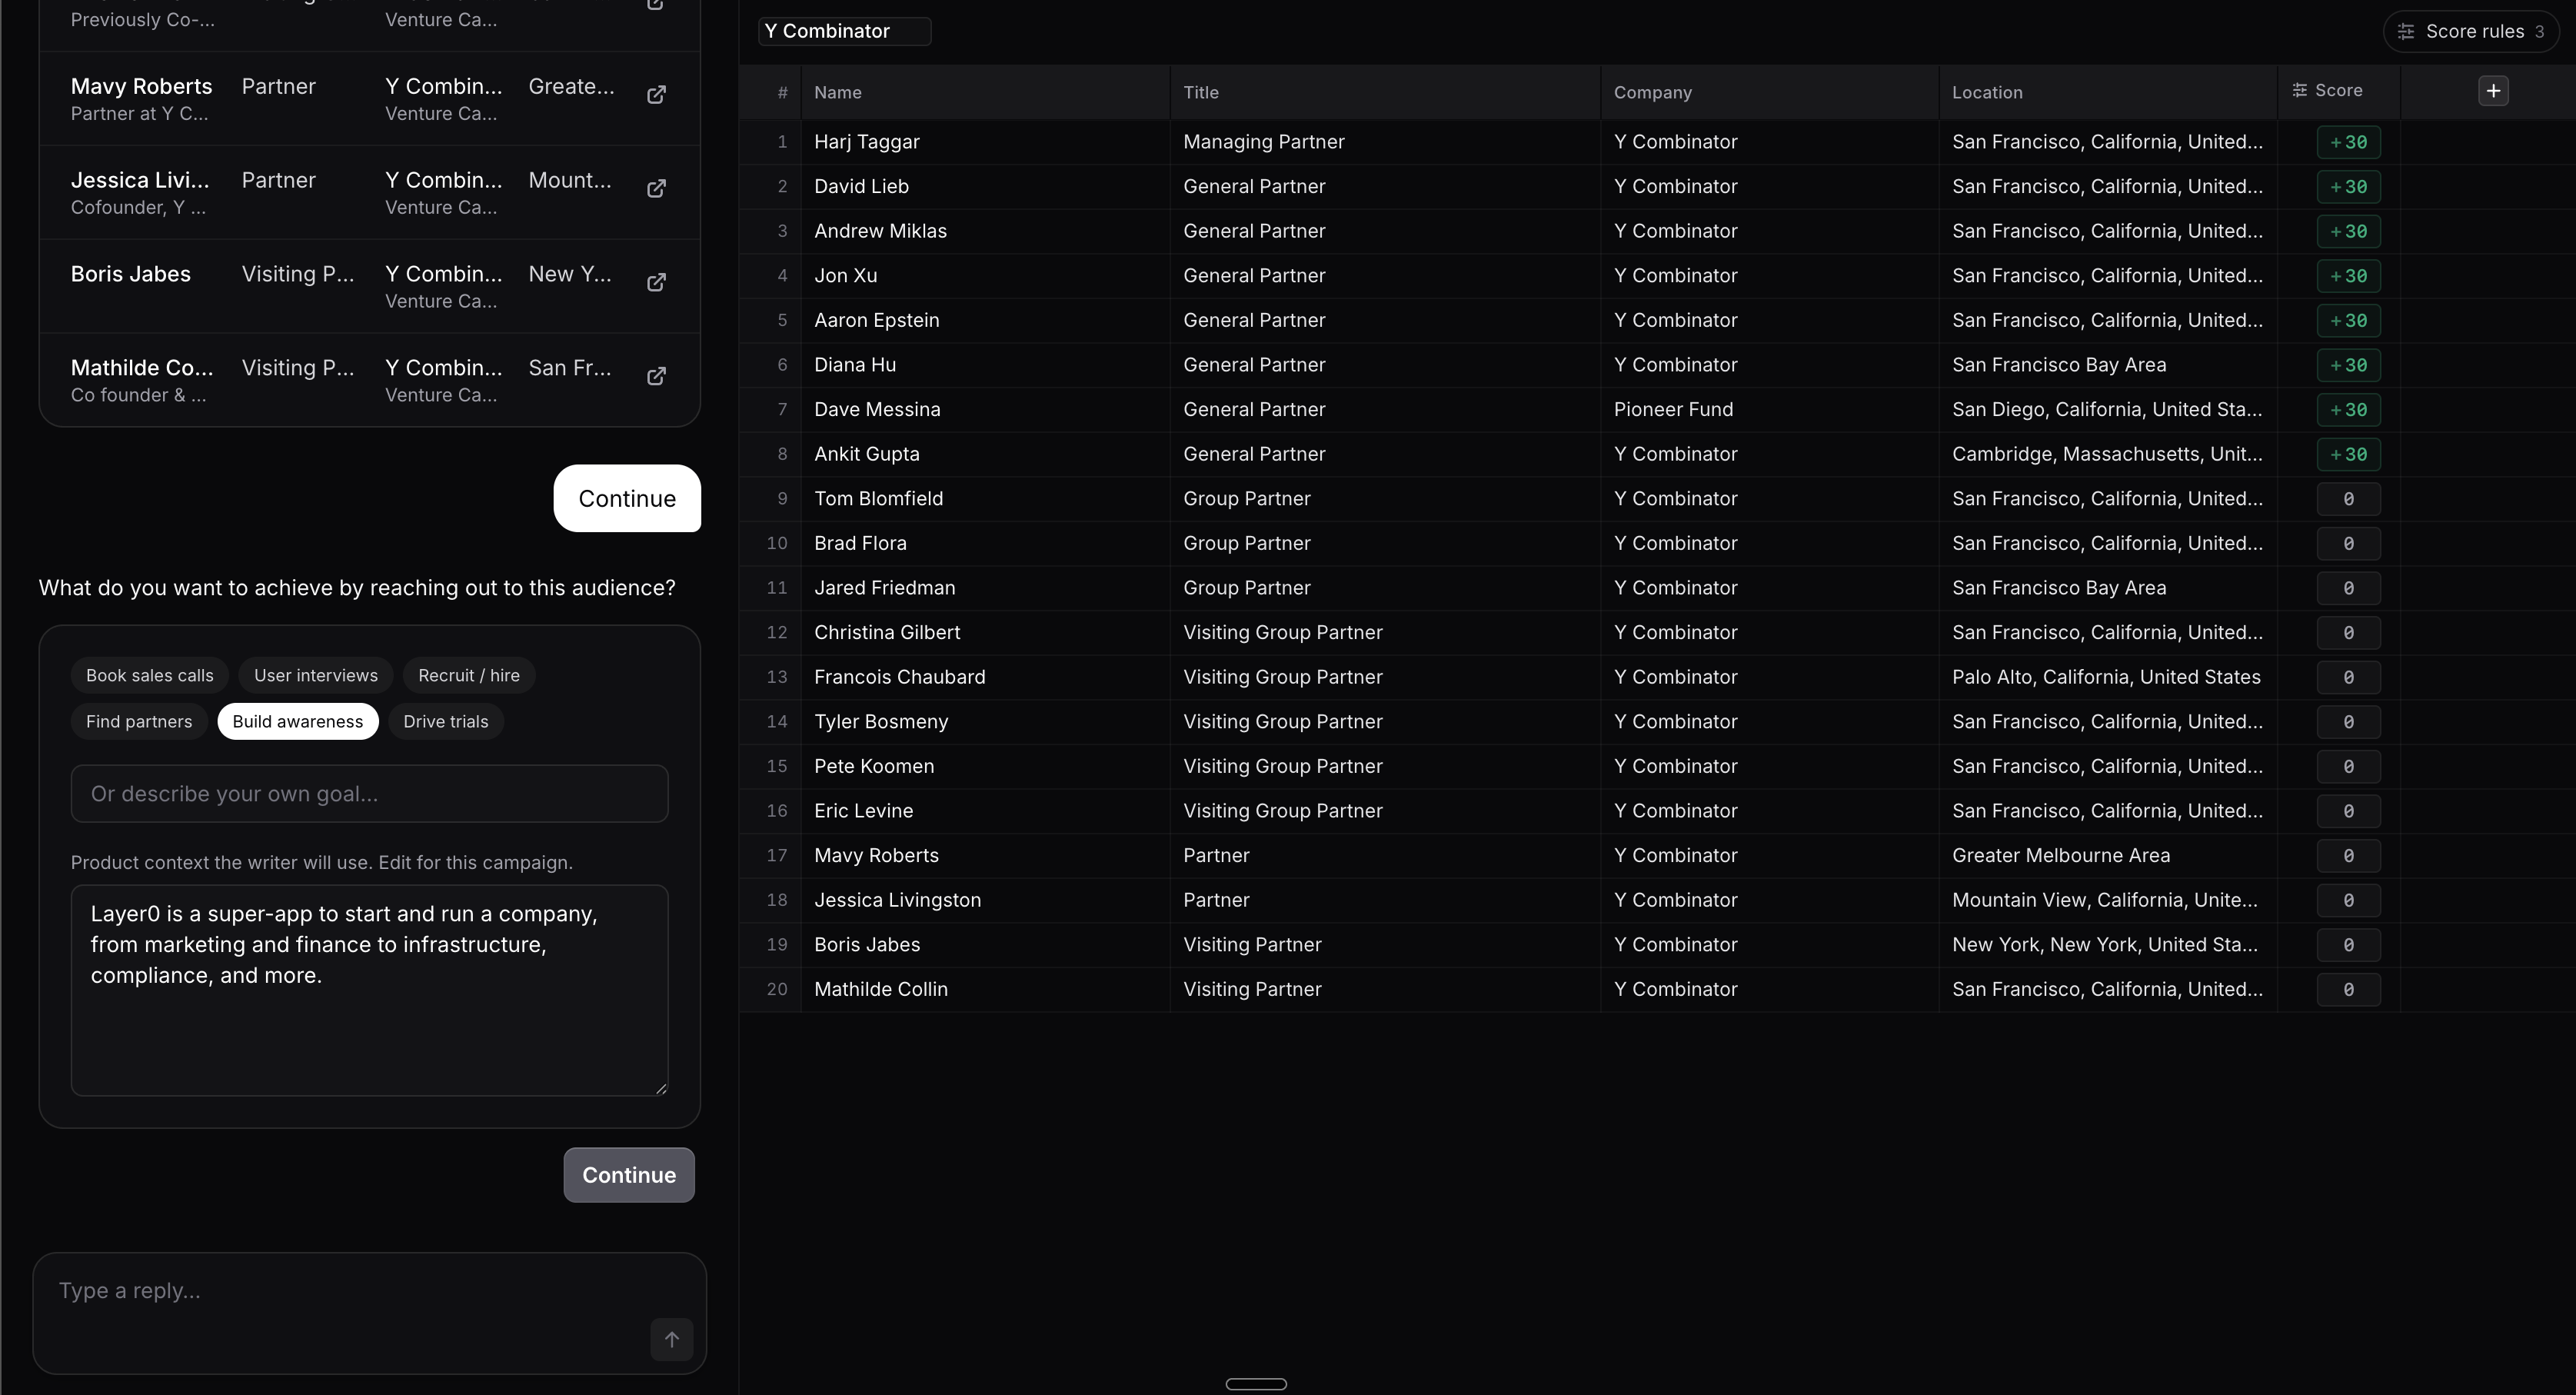Click Ankit Gupta's Cambridge location cell

[2107, 454]
